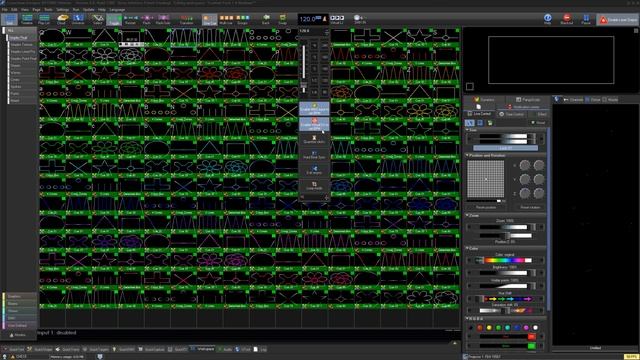Viewport: 640px width, 360px height.
Task: Select the All category in left list
Action: point(20,31)
